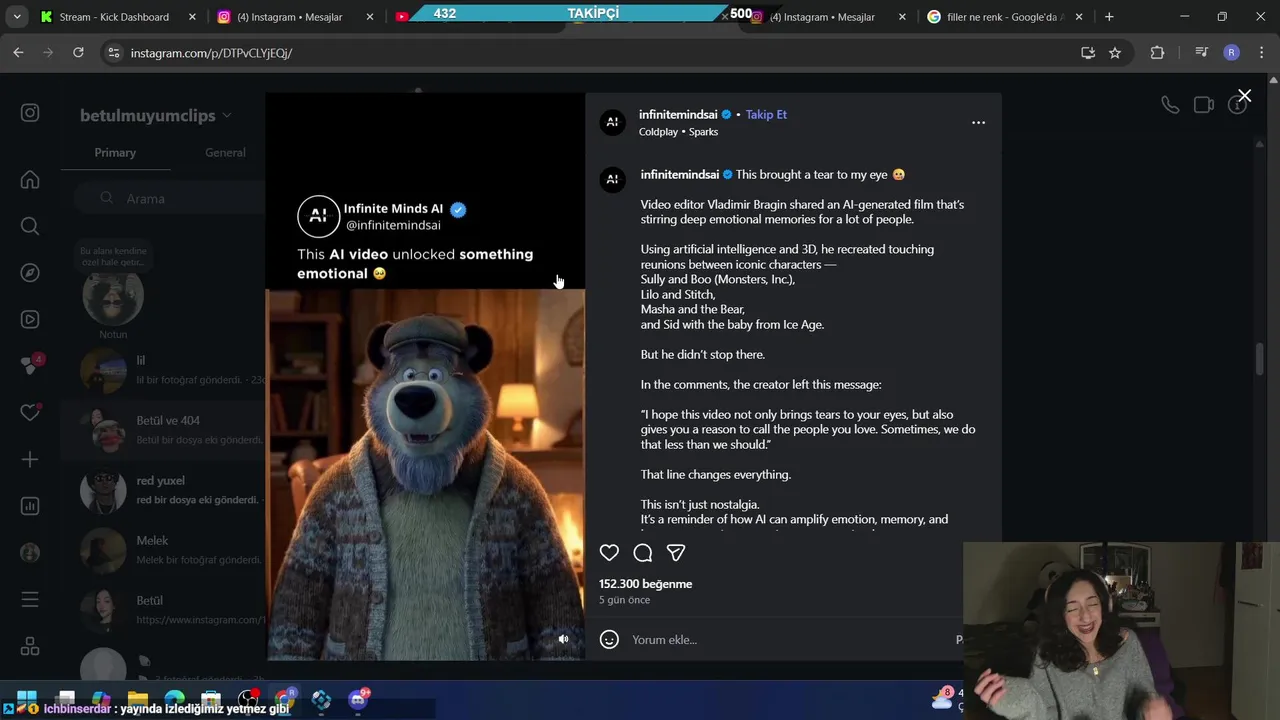Open the install app icon in address bar
Screen dimensions: 1280x720
[x=1088, y=53]
